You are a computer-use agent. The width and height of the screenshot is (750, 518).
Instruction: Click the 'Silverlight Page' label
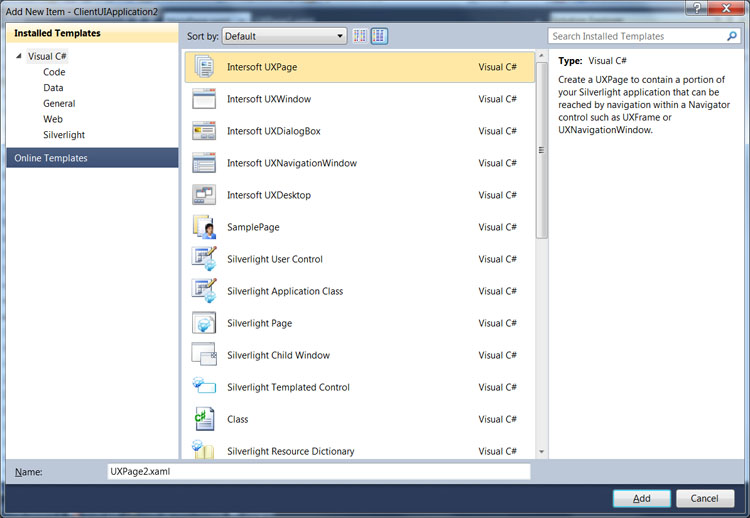[x=259, y=323]
